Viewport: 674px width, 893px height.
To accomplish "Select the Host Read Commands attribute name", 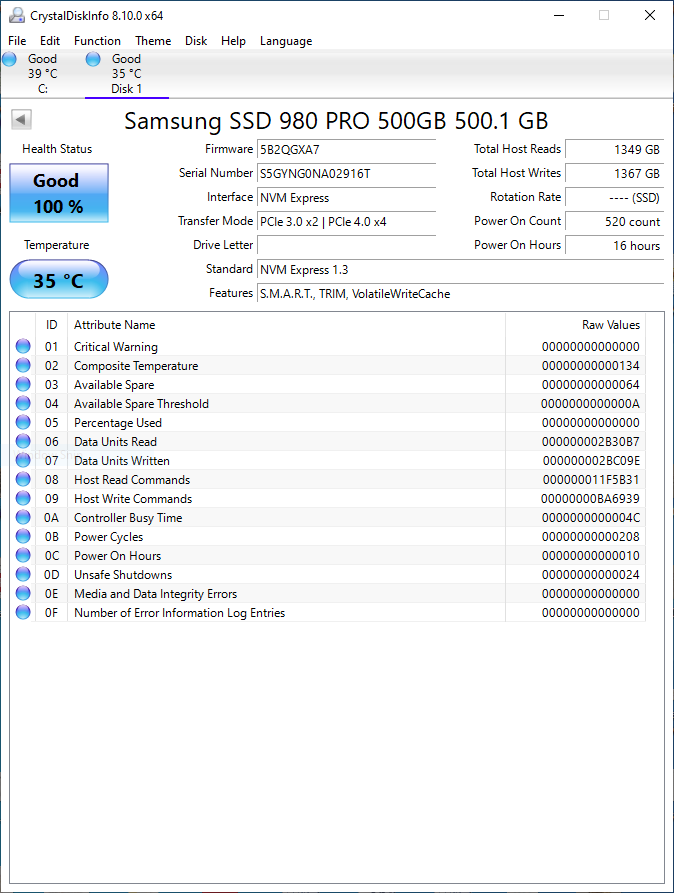I will pyautogui.click(x=132, y=480).
